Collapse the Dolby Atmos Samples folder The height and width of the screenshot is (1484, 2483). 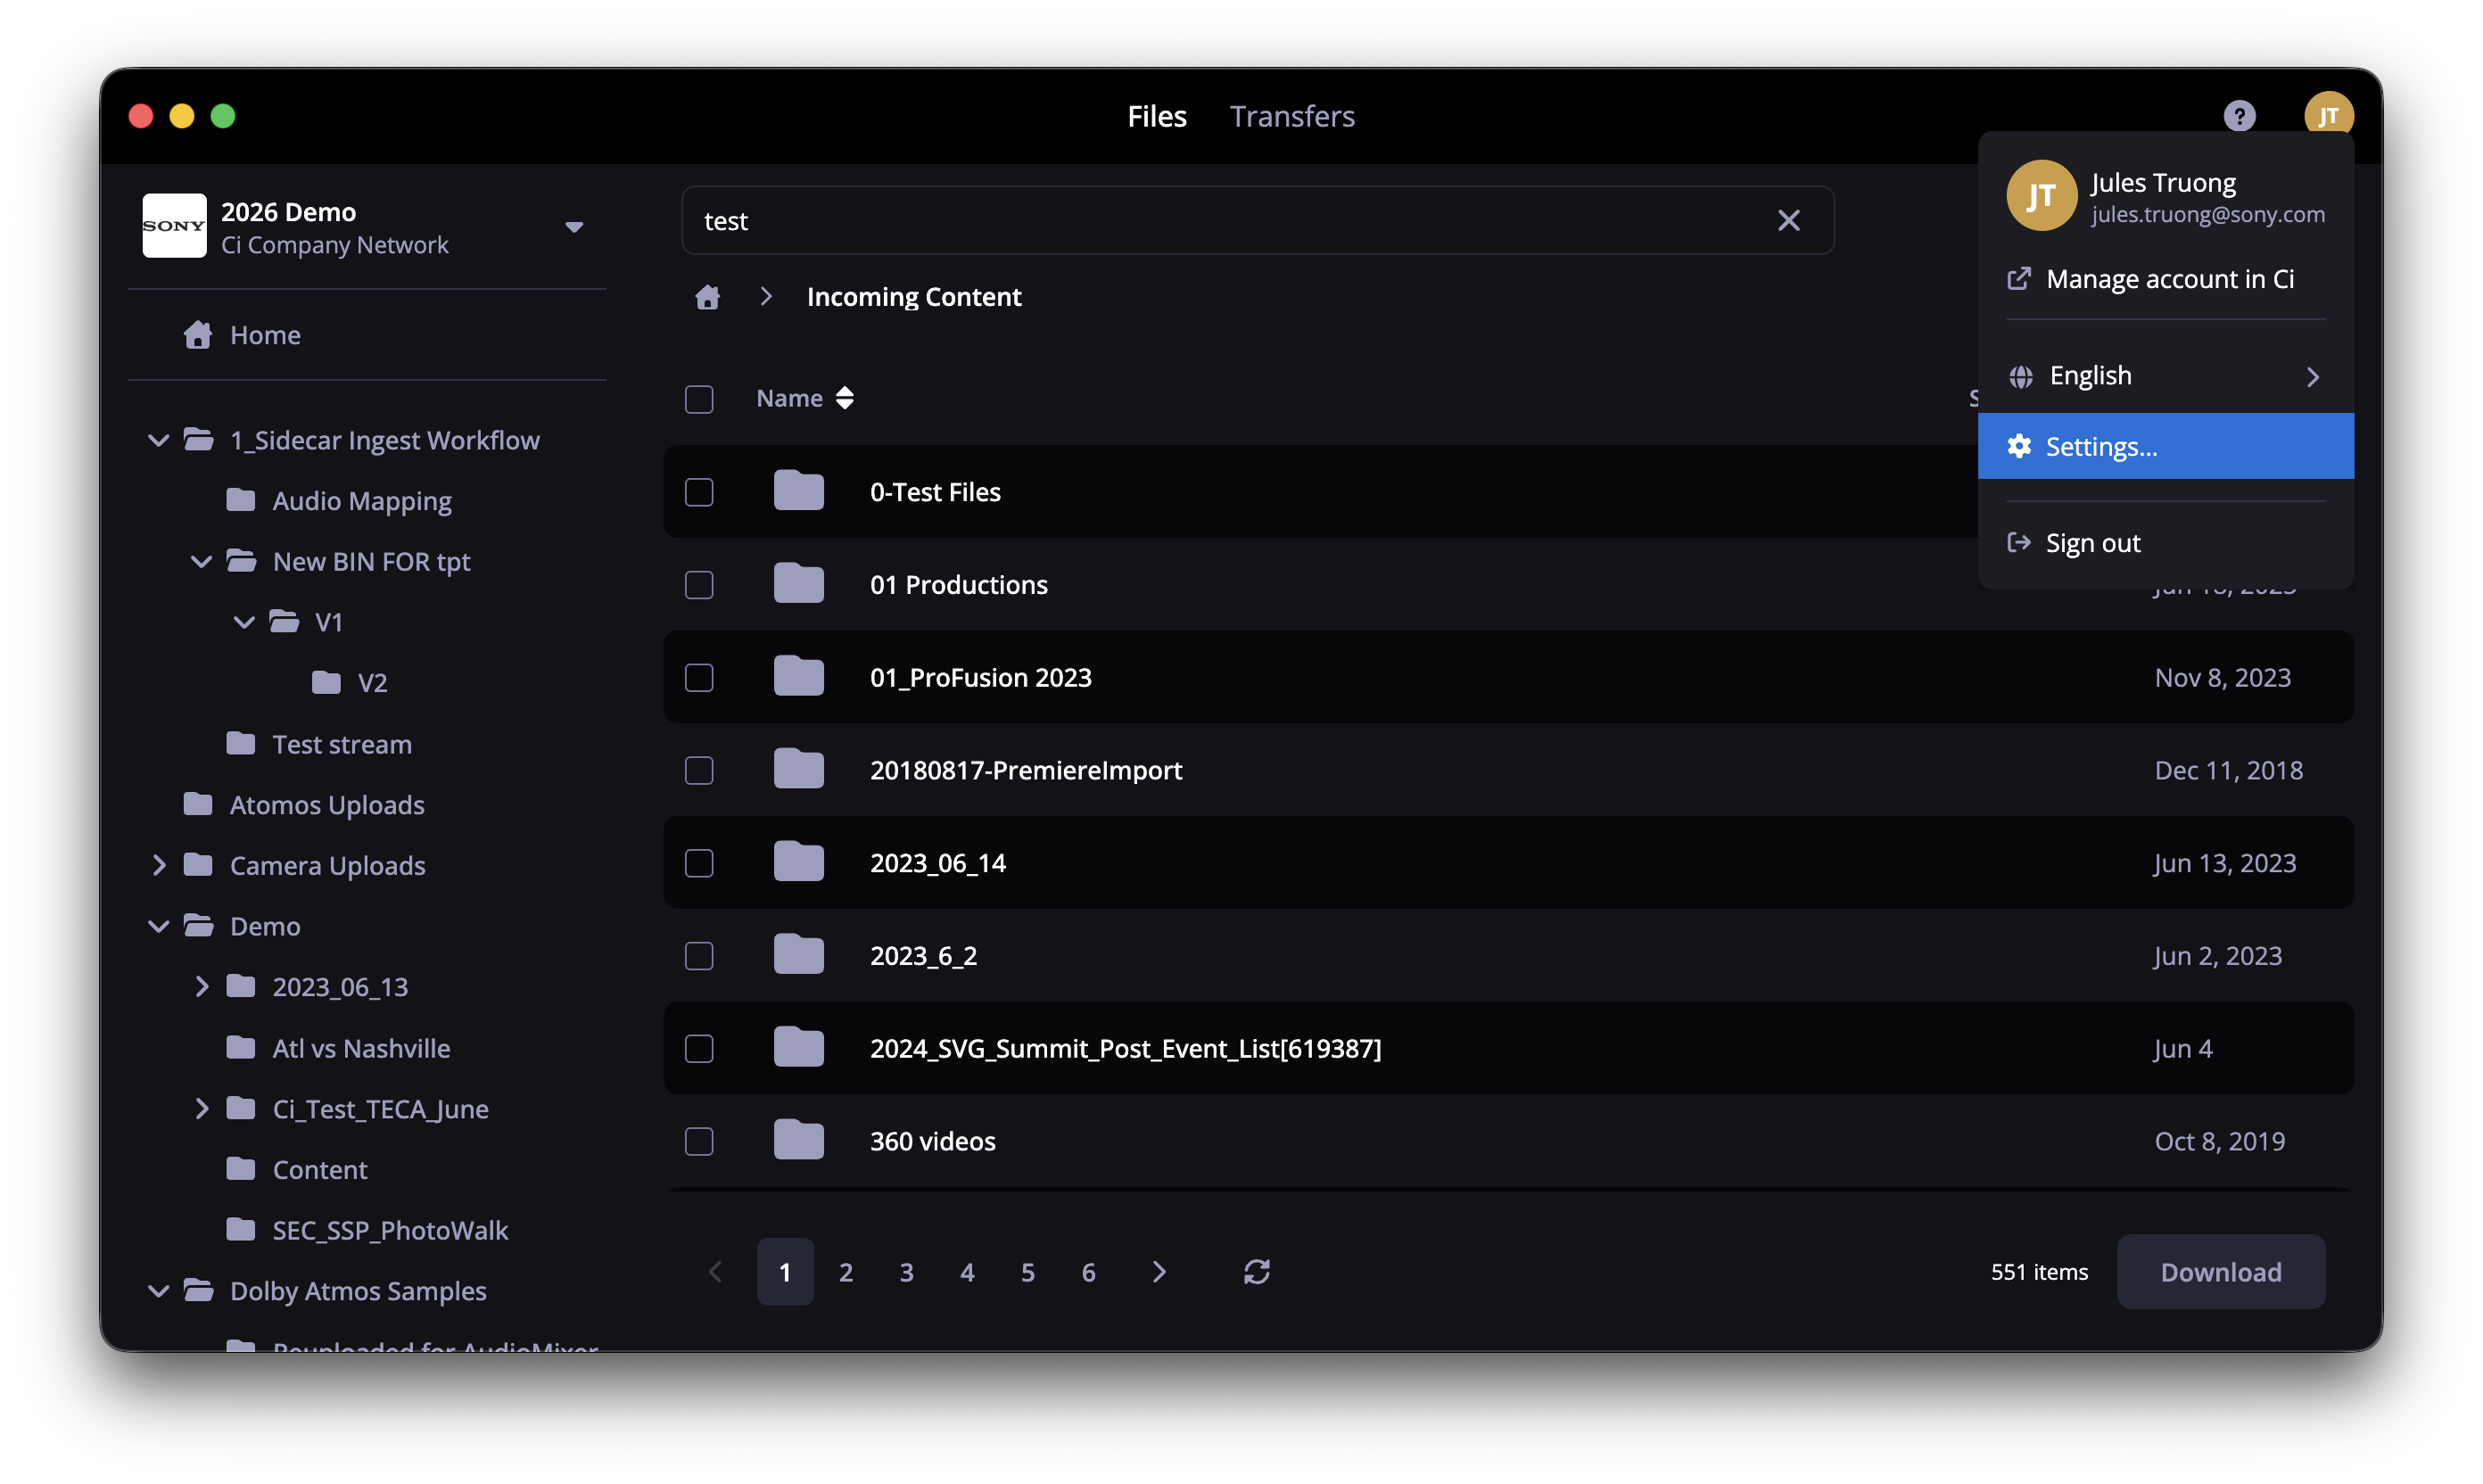point(158,1291)
